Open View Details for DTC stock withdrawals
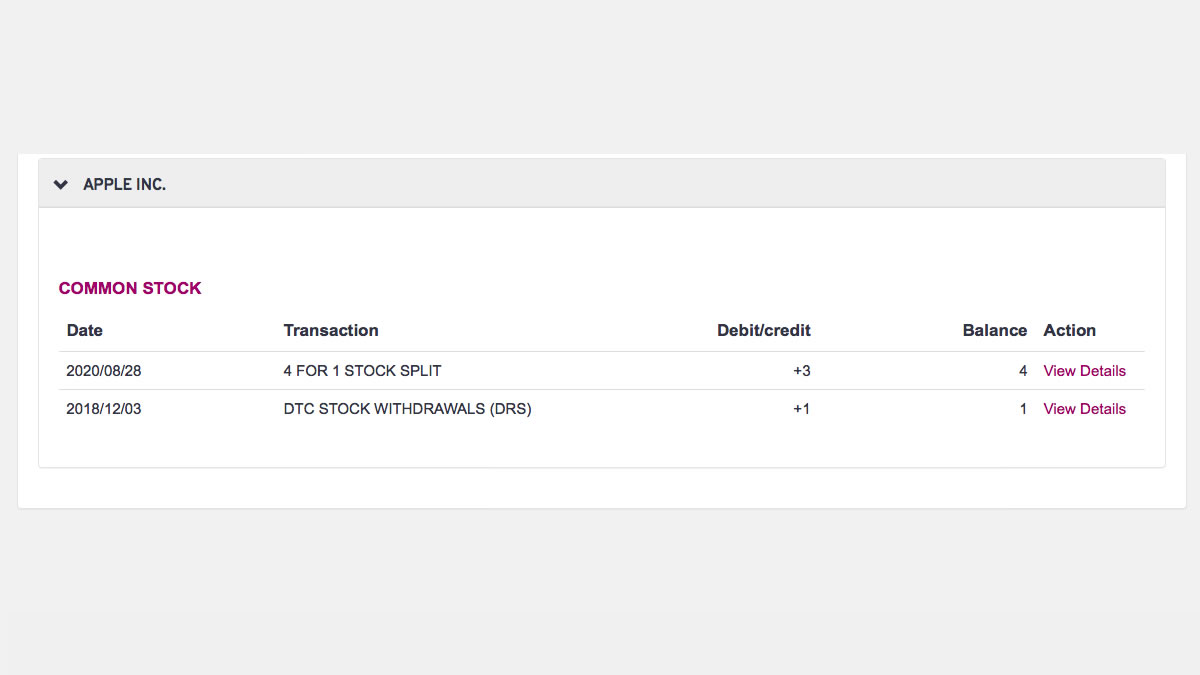This screenshot has width=1200, height=675. click(x=1085, y=409)
